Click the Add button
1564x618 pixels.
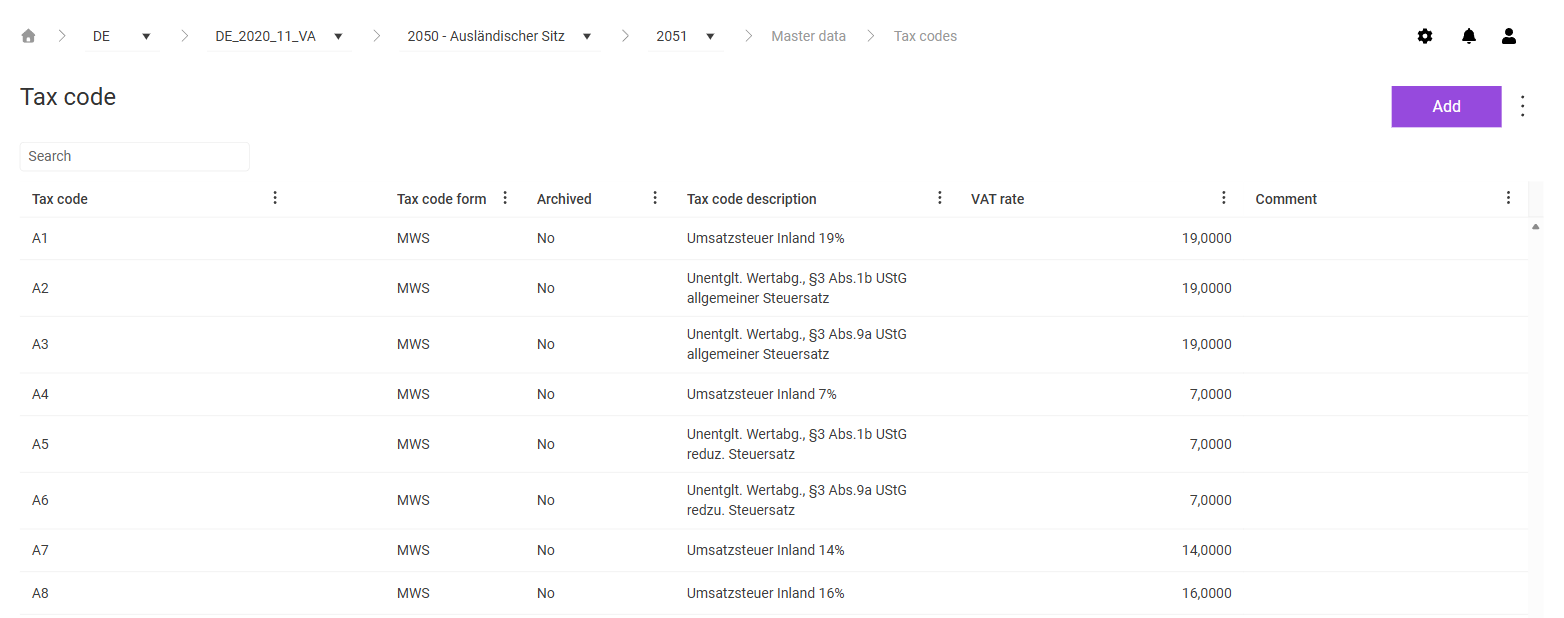tap(1446, 107)
